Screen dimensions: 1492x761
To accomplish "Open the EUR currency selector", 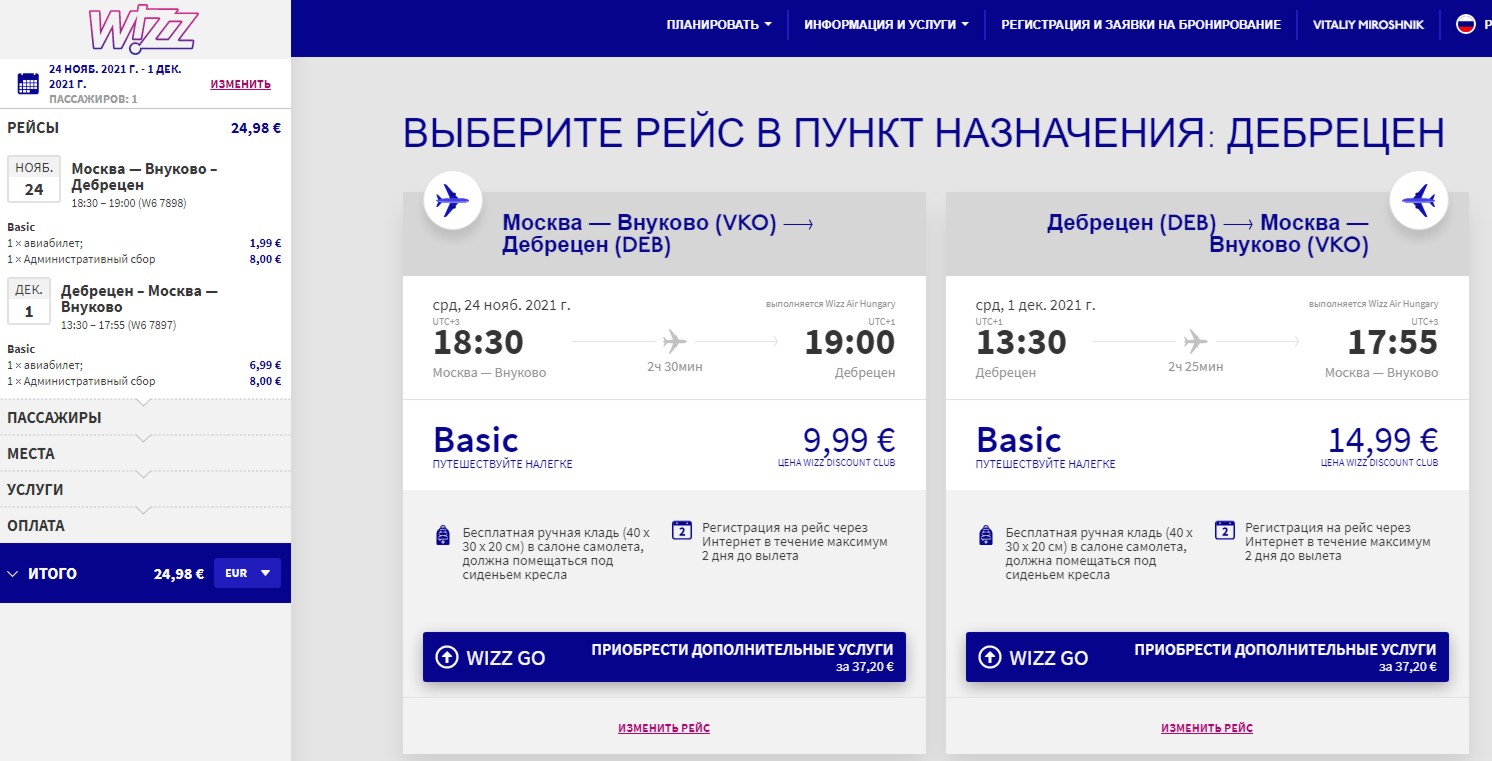I will tap(247, 573).
